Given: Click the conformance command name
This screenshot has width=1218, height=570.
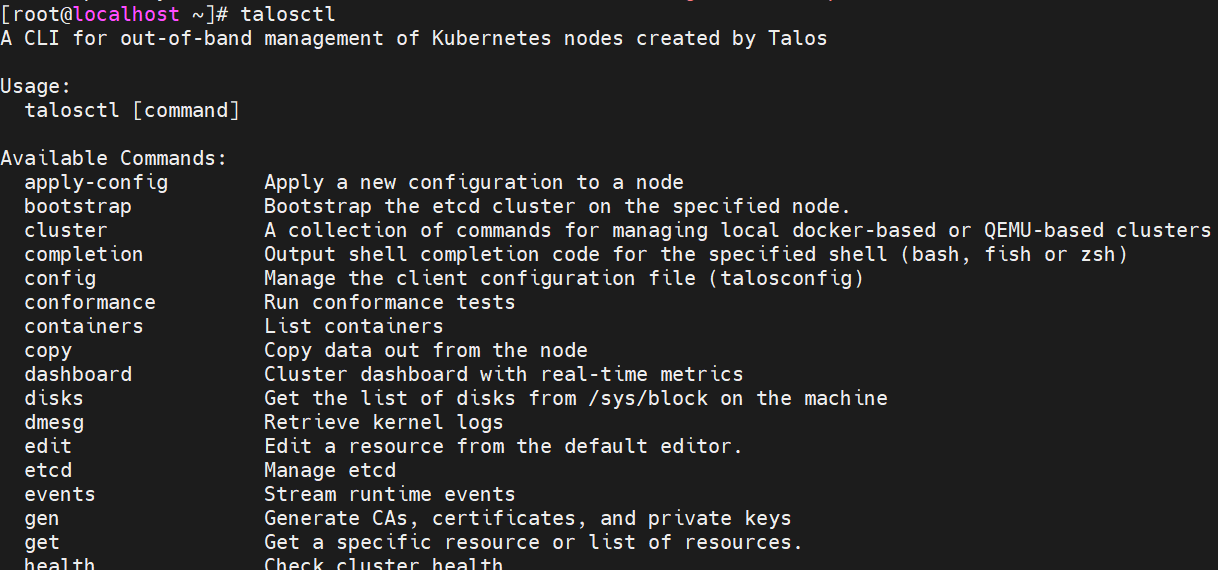Looking at the screenshot, I should pos(90,303).
